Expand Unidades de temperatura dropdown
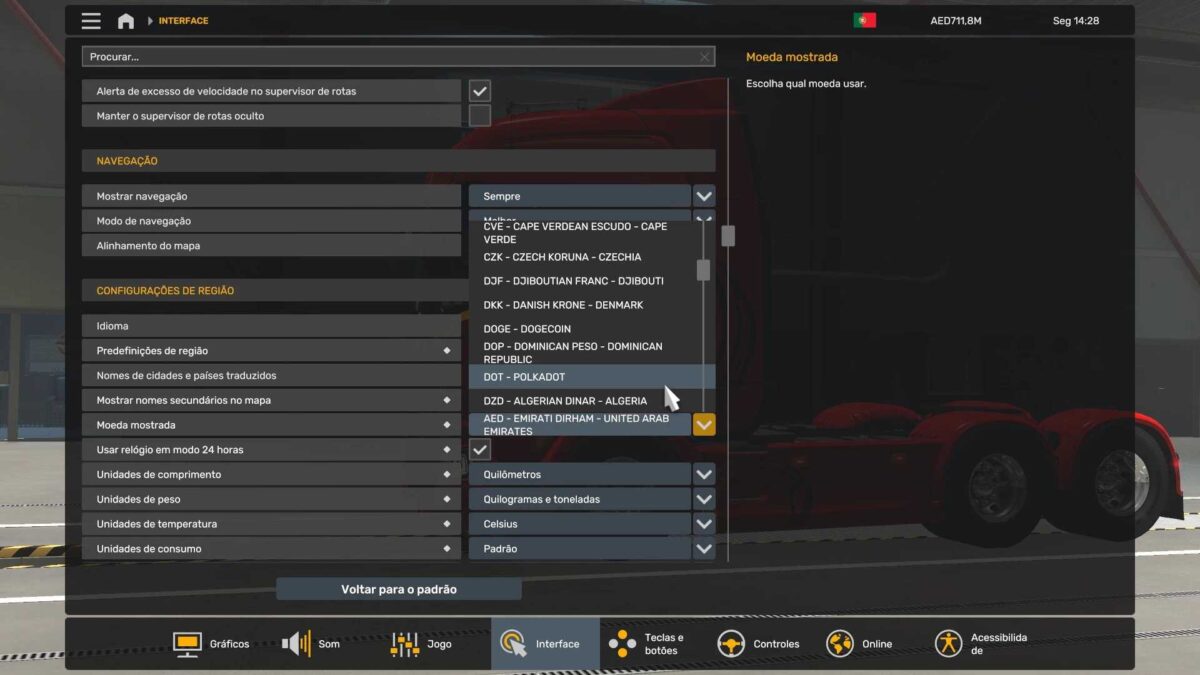 click(x=704, y=524)
